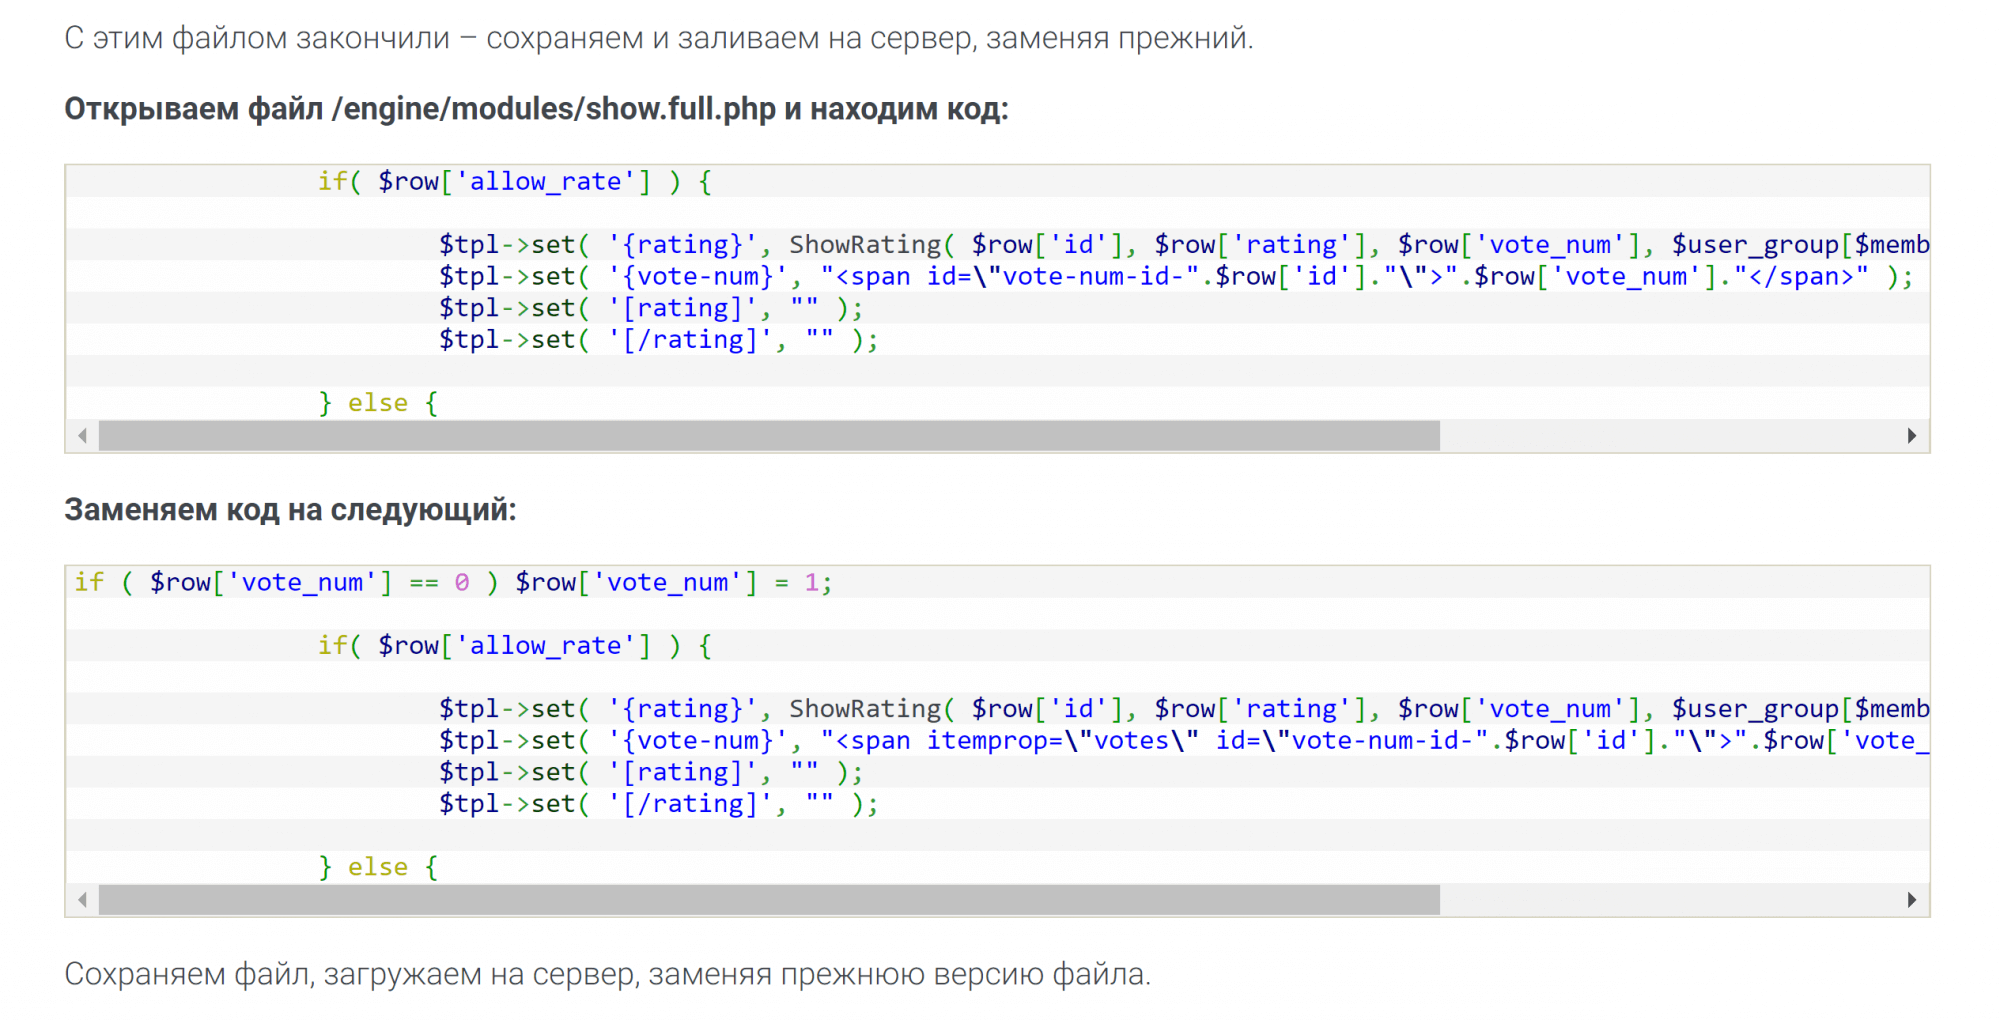Click the '{vote-num}' line in the first code block
The height and width of the screenshot is (1020, 2000).
(1174, 277)
